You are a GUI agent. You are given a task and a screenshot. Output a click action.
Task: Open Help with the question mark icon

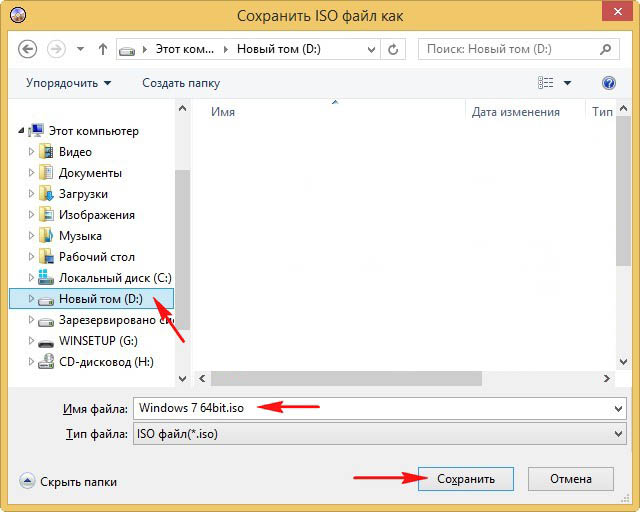pos(609,83)
